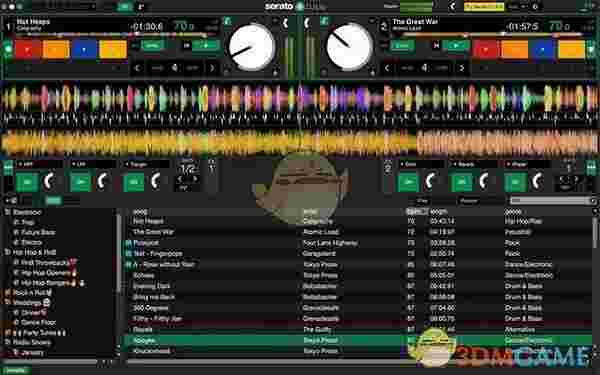Open the Echo effect selector dropdown
600x375 pixels.
[421, 164]
